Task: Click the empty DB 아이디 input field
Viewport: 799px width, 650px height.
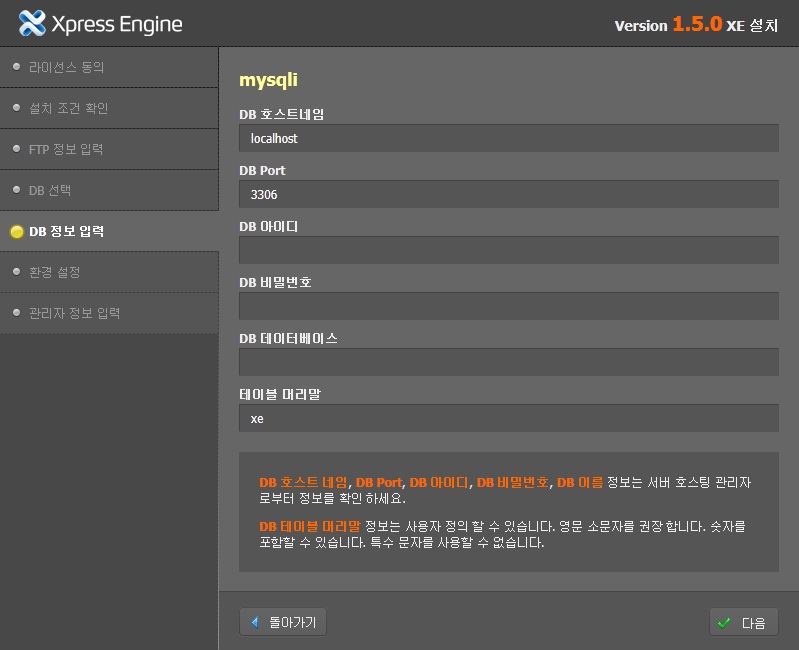Action: (509, 250)
